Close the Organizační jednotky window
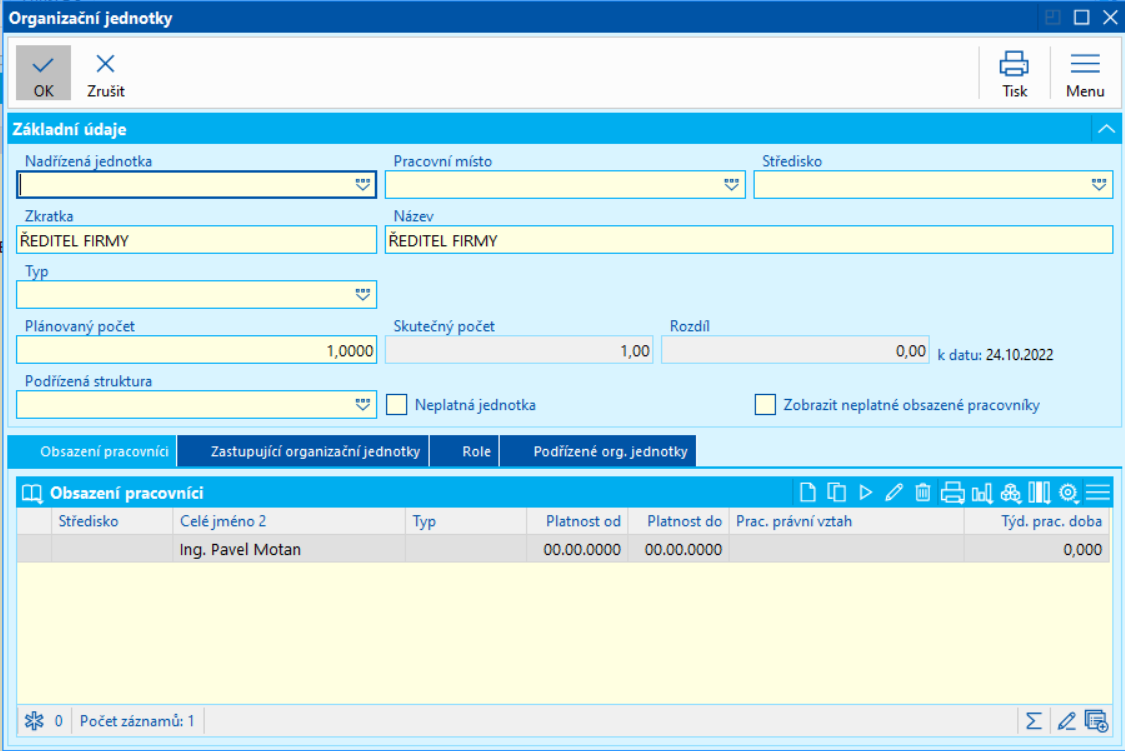1125x751 pixels. [1110, 17]
